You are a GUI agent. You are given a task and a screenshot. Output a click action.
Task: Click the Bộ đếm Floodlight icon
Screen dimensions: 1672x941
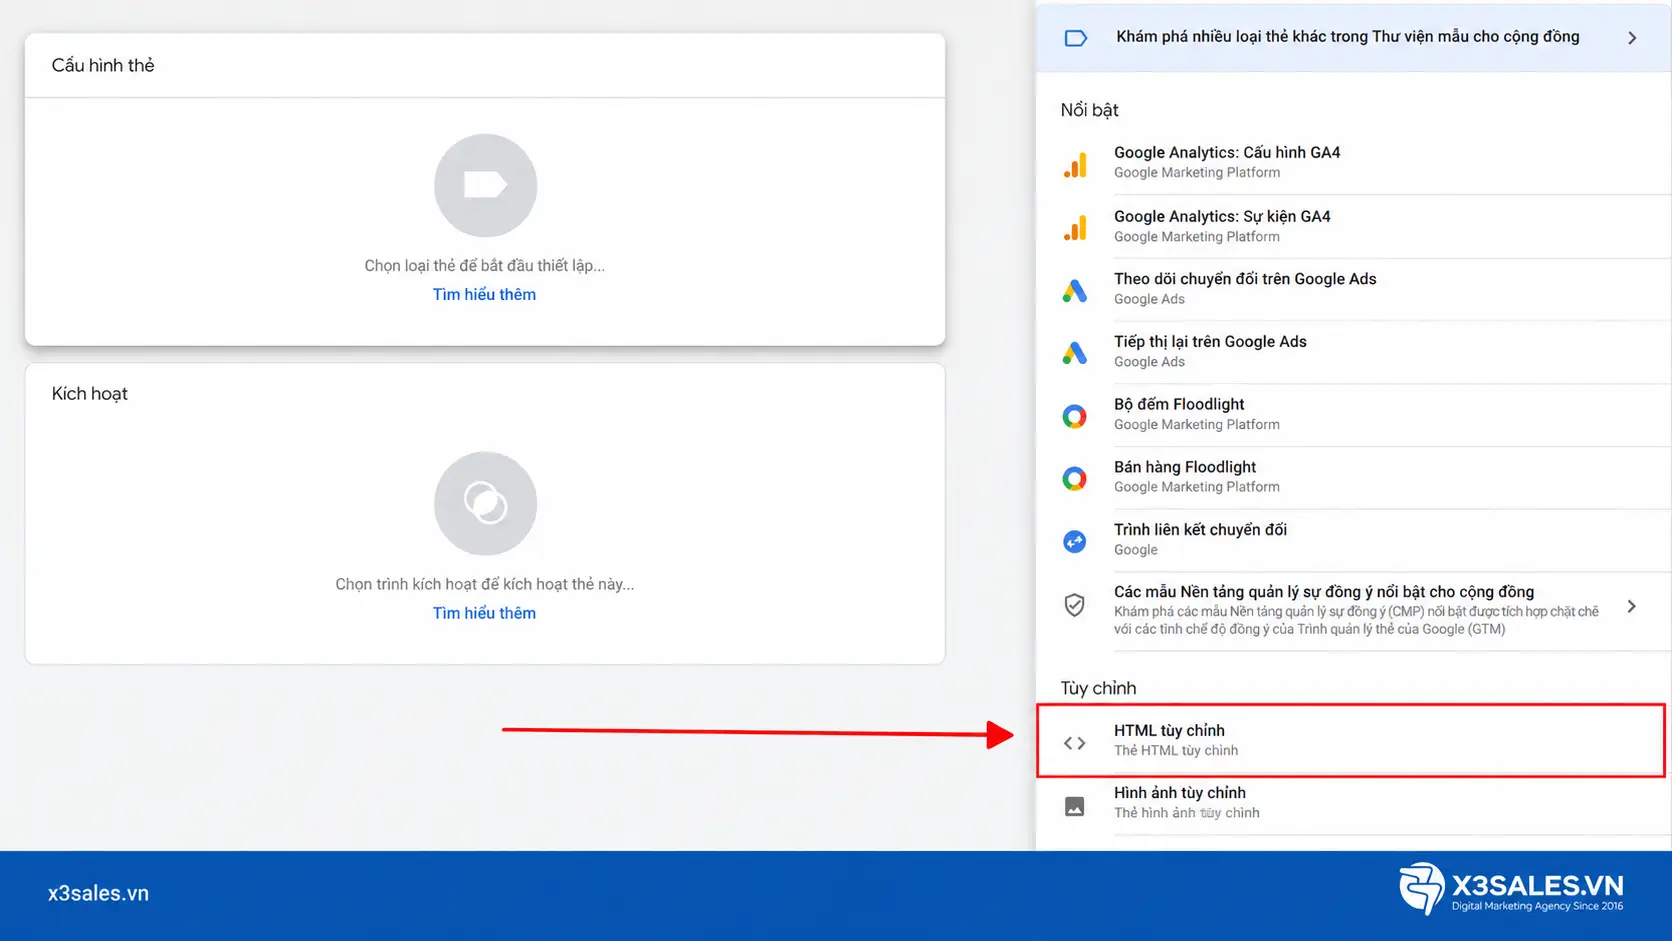(x=1075, y=416)
